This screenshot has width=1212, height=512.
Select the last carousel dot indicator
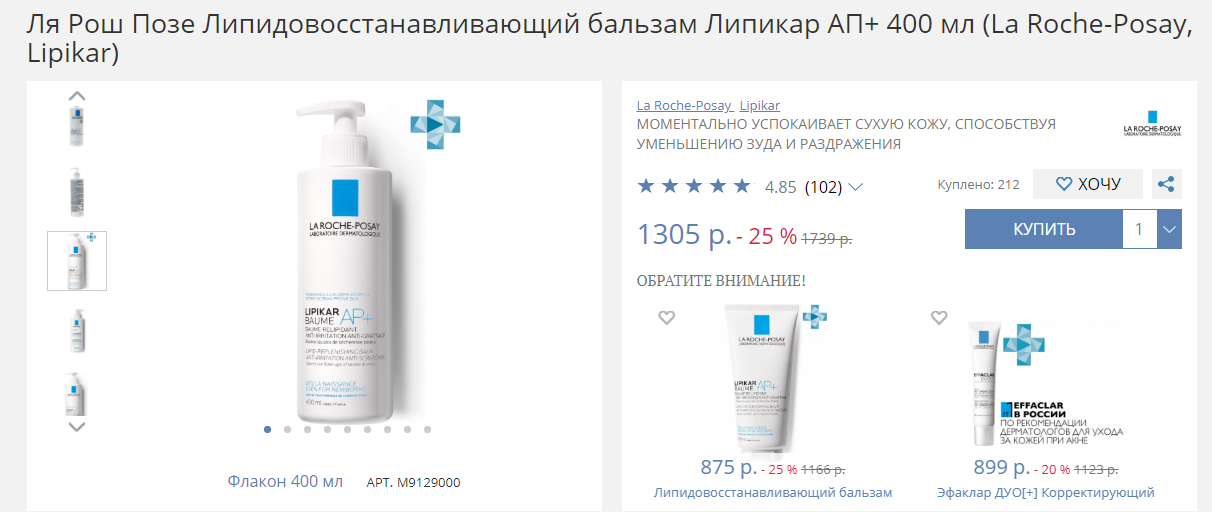[427, 429]
